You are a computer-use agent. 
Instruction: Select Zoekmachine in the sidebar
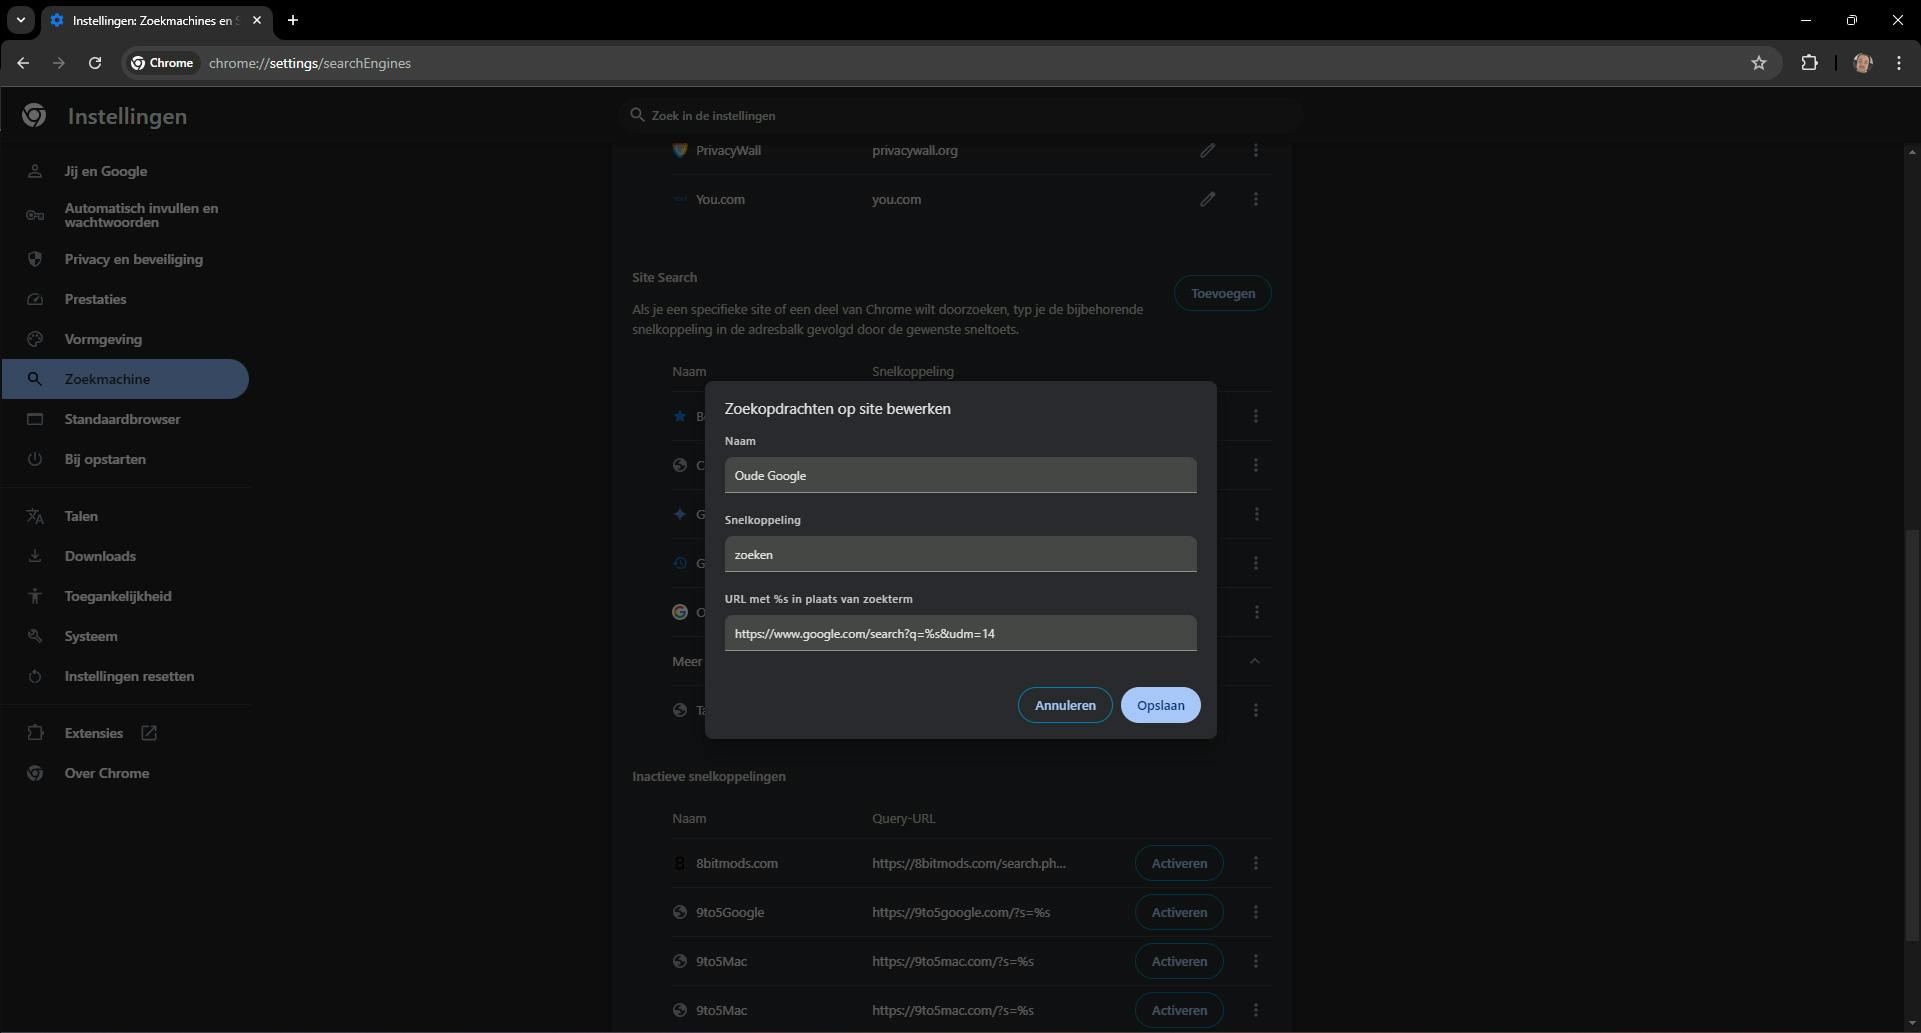coord(125,379)
